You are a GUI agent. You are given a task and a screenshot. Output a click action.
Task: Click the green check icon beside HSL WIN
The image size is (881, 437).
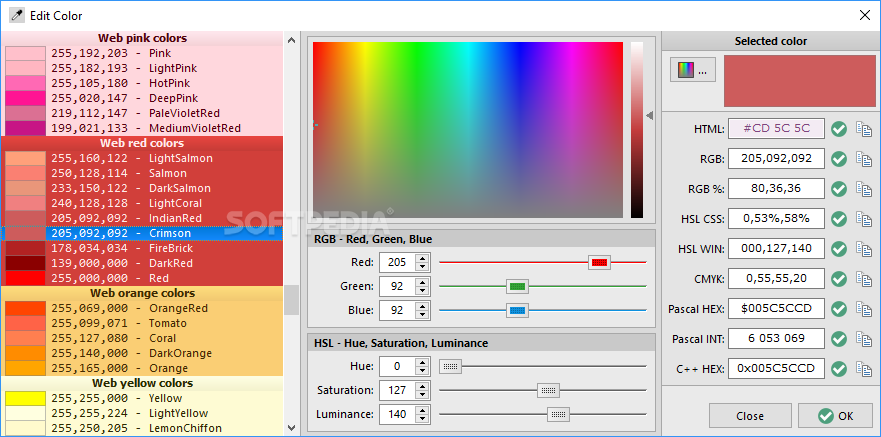click(x=839, y=249)
